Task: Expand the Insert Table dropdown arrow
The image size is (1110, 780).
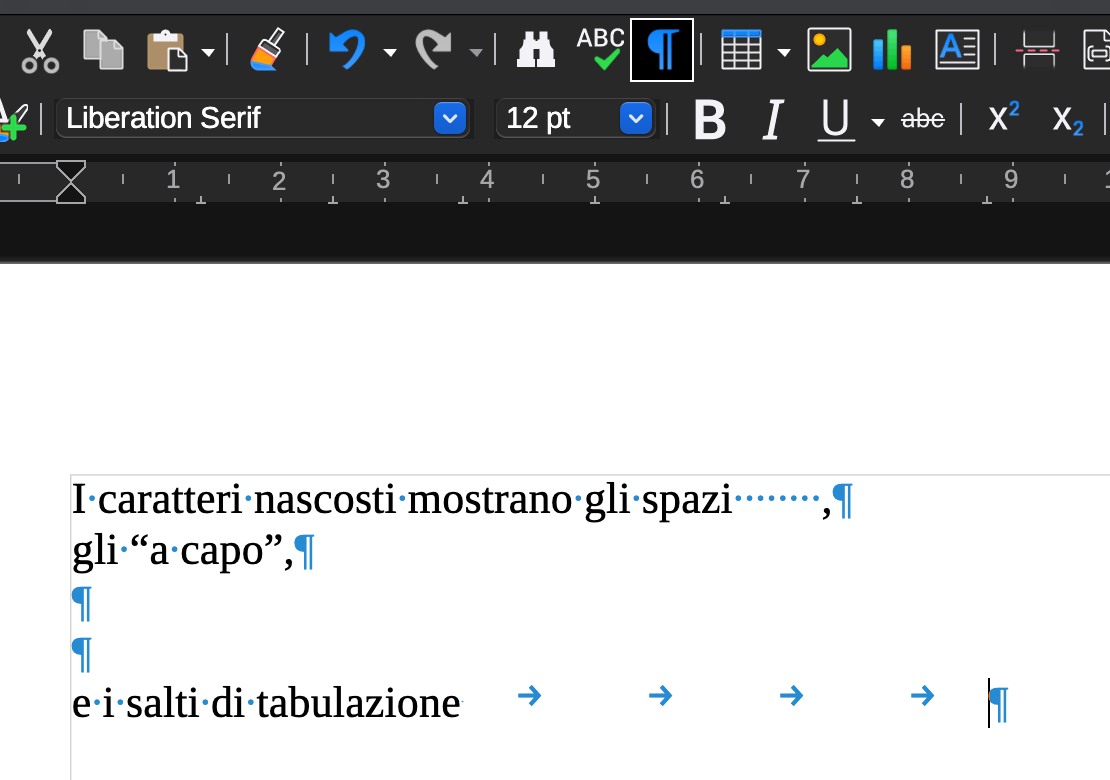Action: (x=784, y=52)
